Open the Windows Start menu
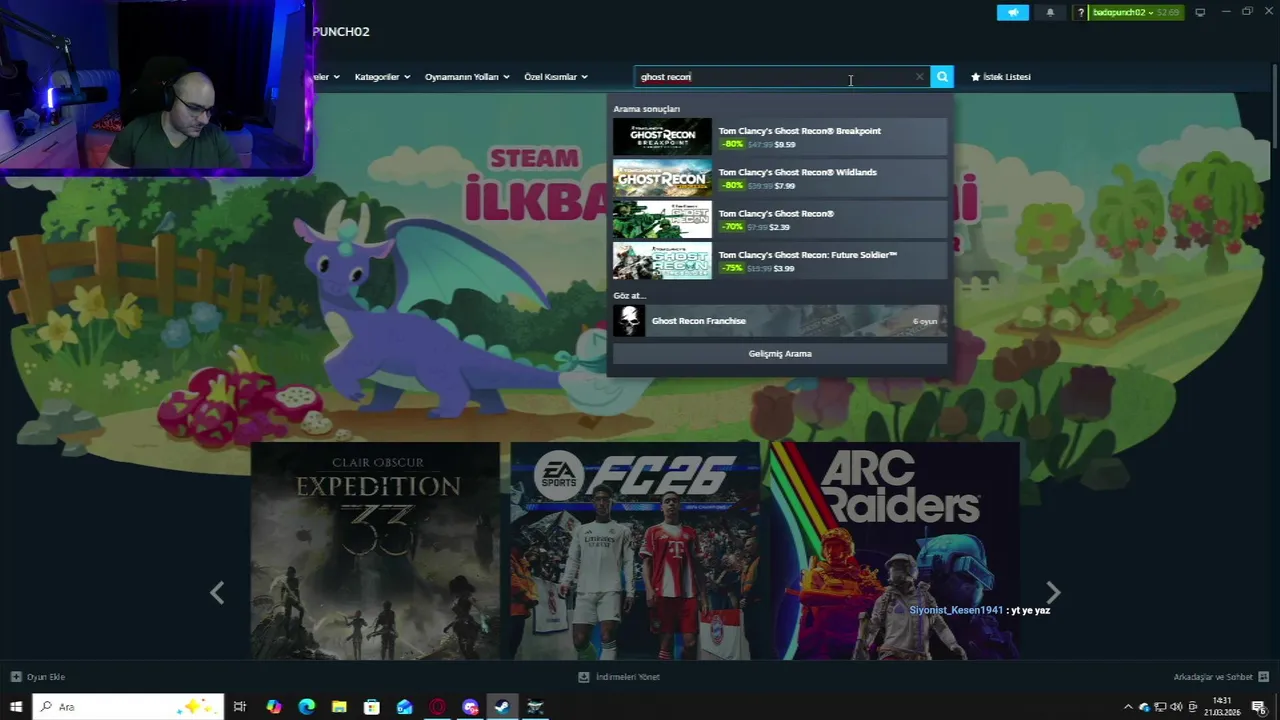 (15, 707)
